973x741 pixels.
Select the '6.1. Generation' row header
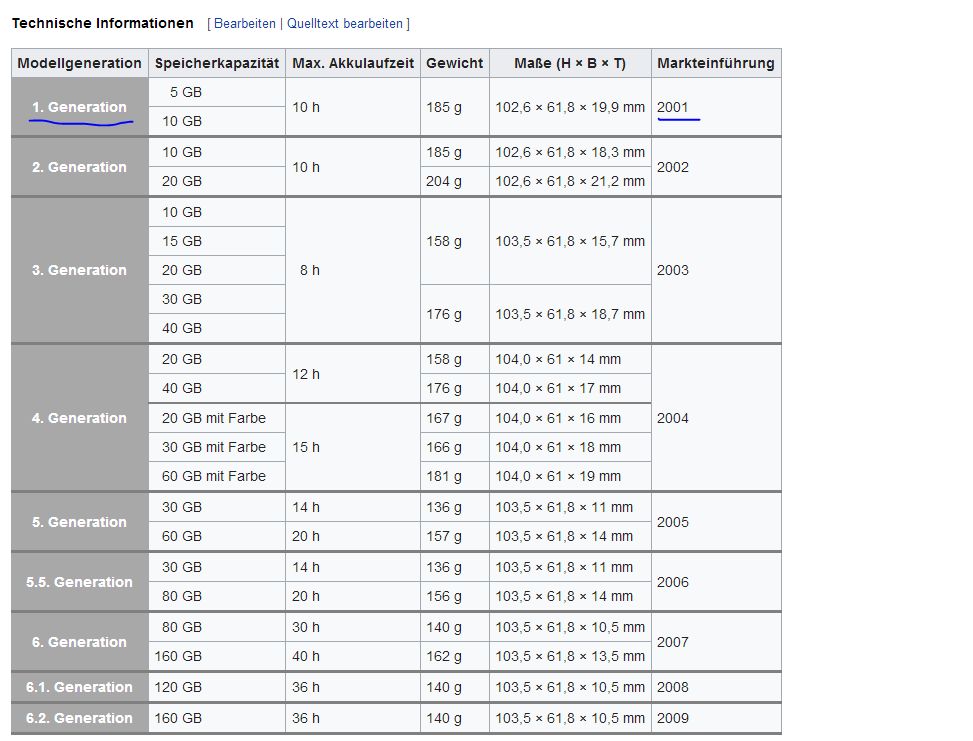80,687
